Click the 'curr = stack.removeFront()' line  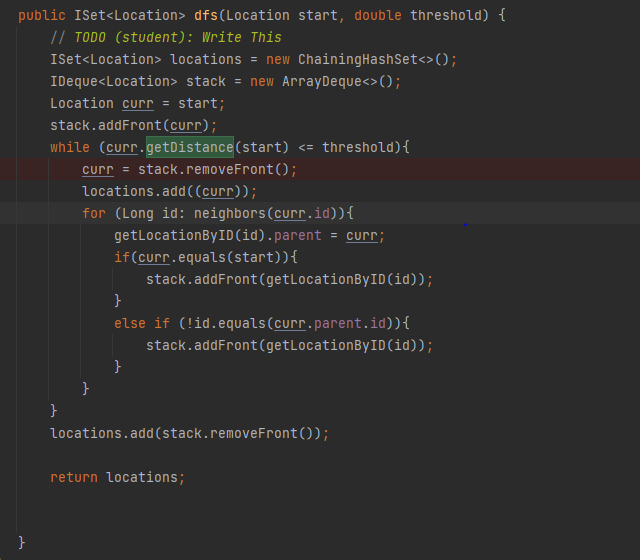click(190, 170)
